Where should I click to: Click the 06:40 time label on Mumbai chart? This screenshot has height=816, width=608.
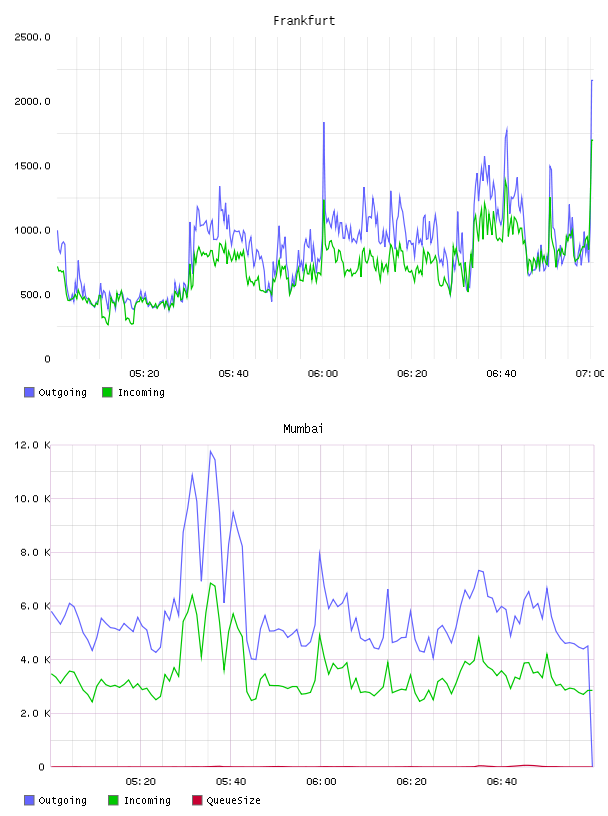point(502,782)
